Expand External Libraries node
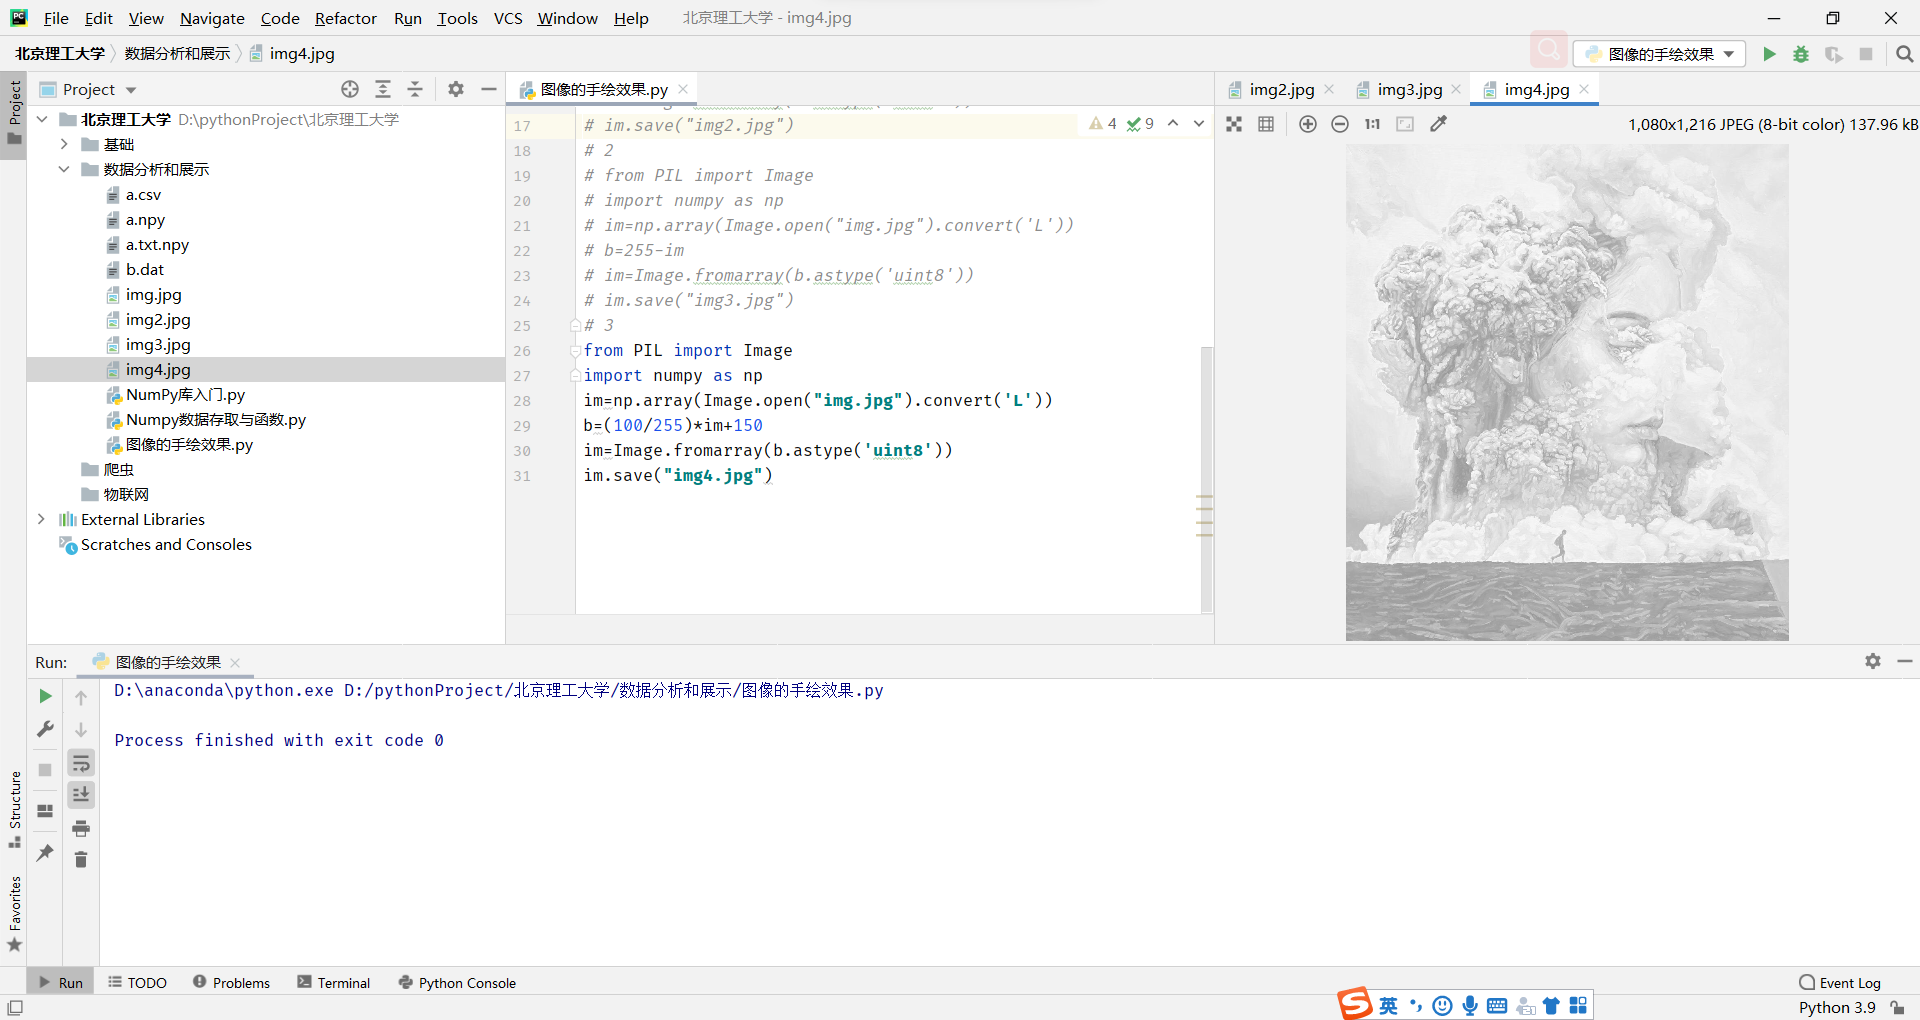1920x1020 pixels. (41, 519)
